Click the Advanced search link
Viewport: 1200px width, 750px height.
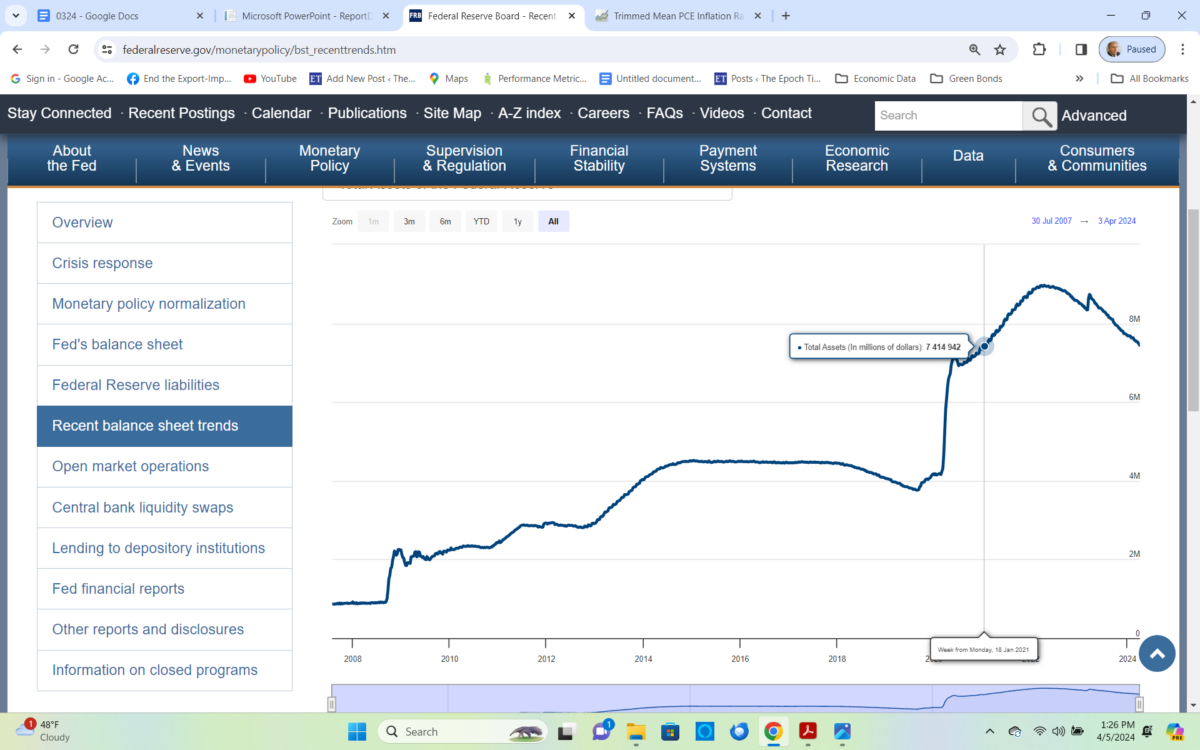(1094, 116)
